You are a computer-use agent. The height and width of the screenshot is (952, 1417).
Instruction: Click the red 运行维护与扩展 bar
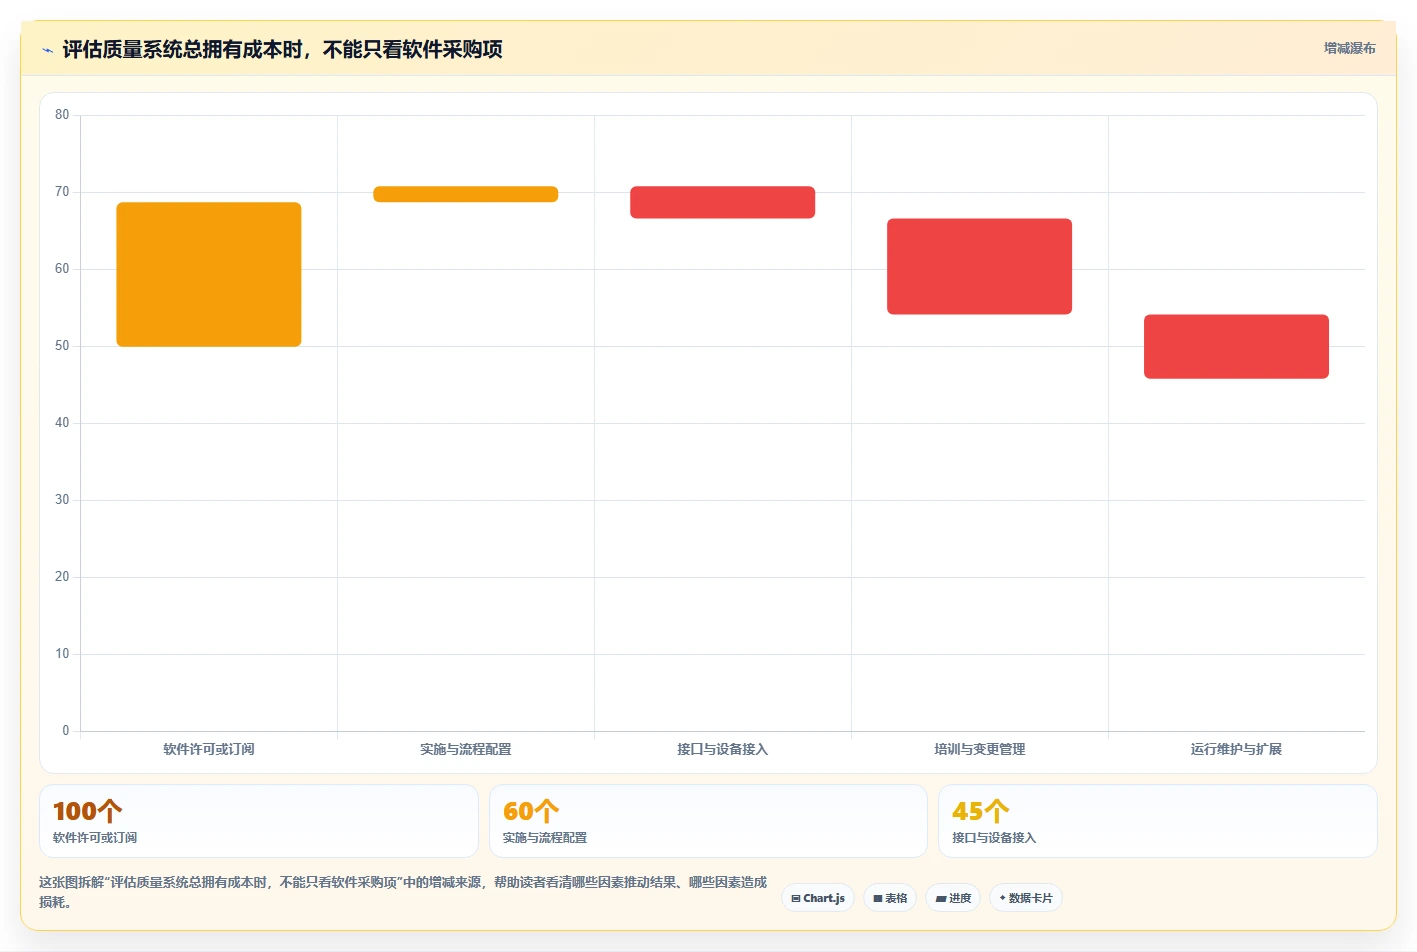point(1237,346)
